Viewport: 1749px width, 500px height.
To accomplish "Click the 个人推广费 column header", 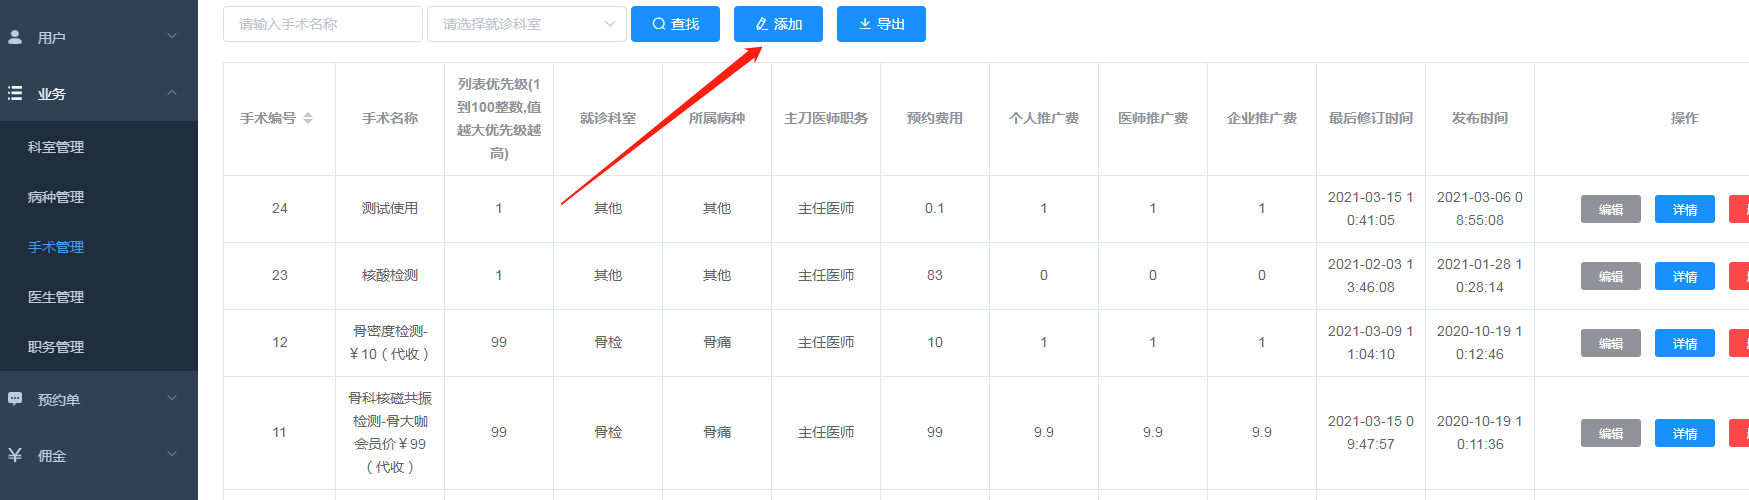I will point(1044,118).
